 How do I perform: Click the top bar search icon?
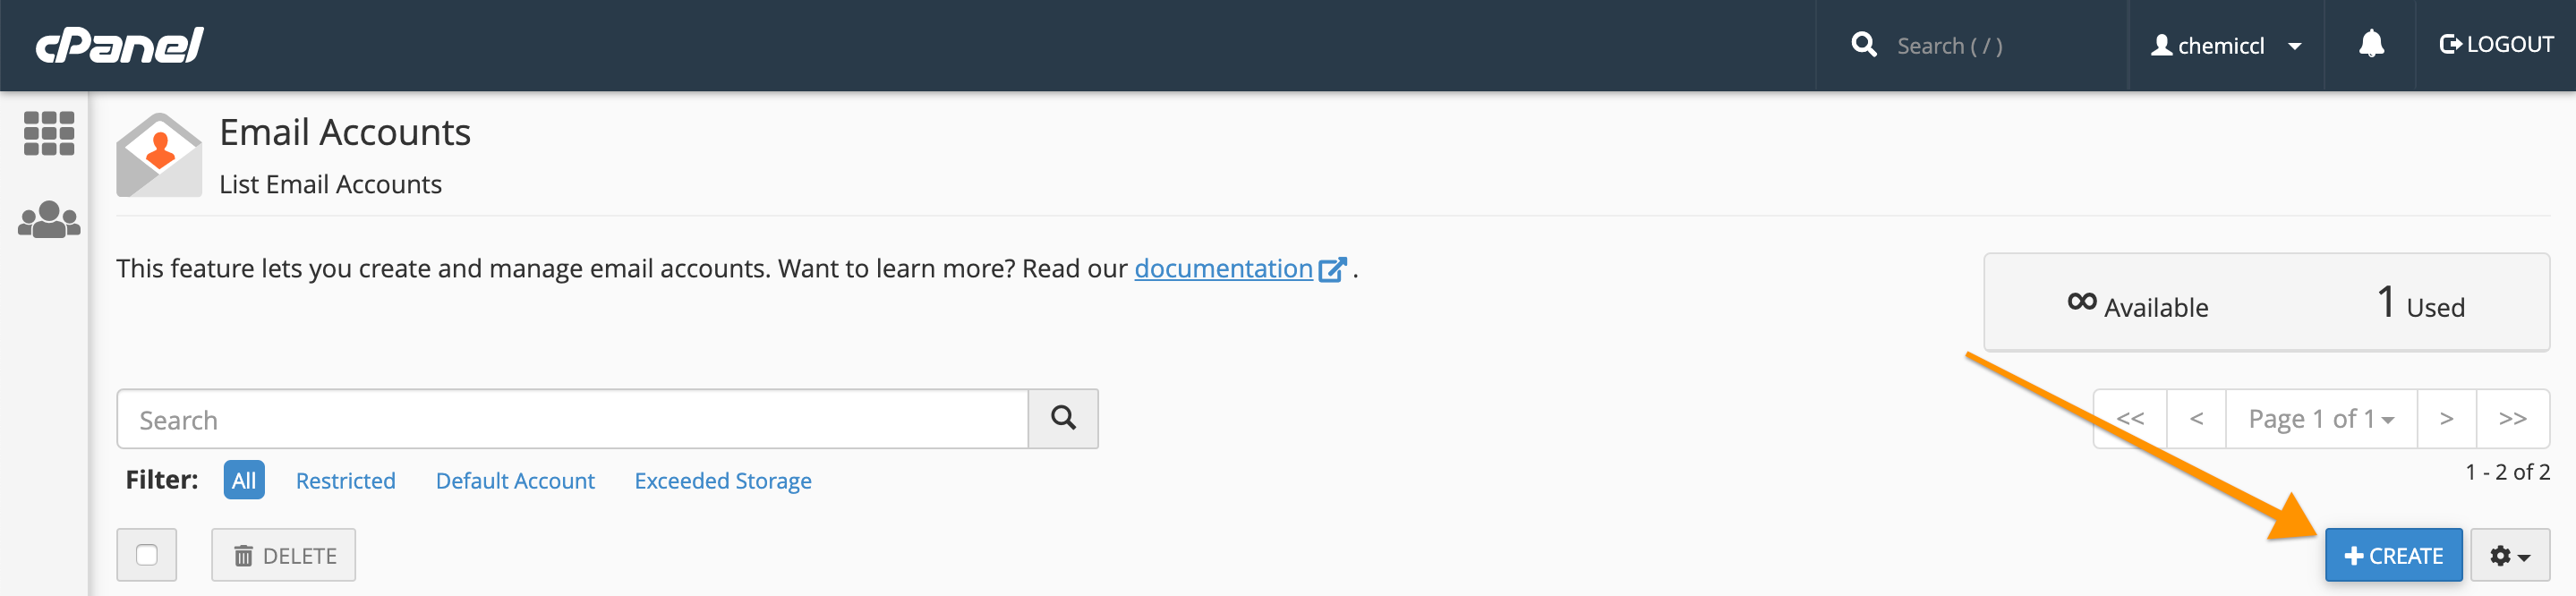[x=1863, y=45]
